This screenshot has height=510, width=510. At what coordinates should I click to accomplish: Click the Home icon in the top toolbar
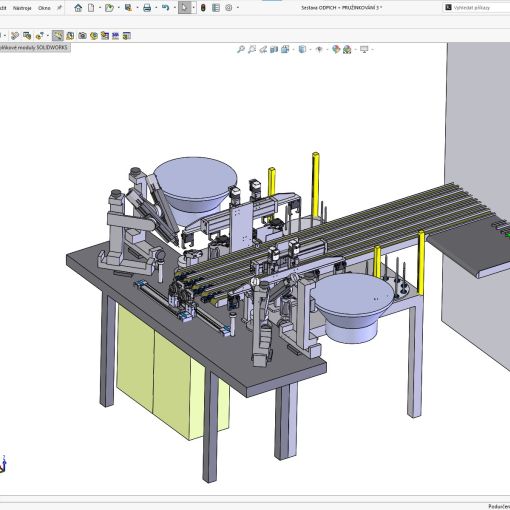click(78, 8)
